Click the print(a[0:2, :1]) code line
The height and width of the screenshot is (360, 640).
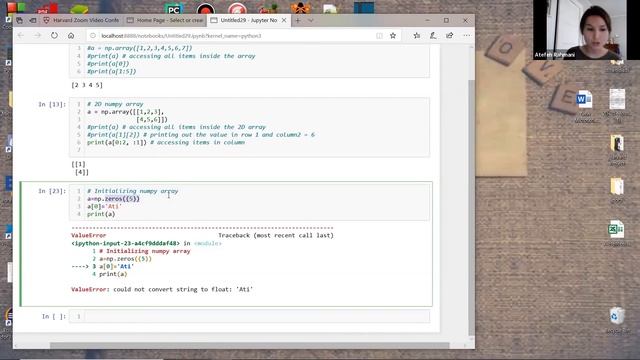click(x=165, y=142)
